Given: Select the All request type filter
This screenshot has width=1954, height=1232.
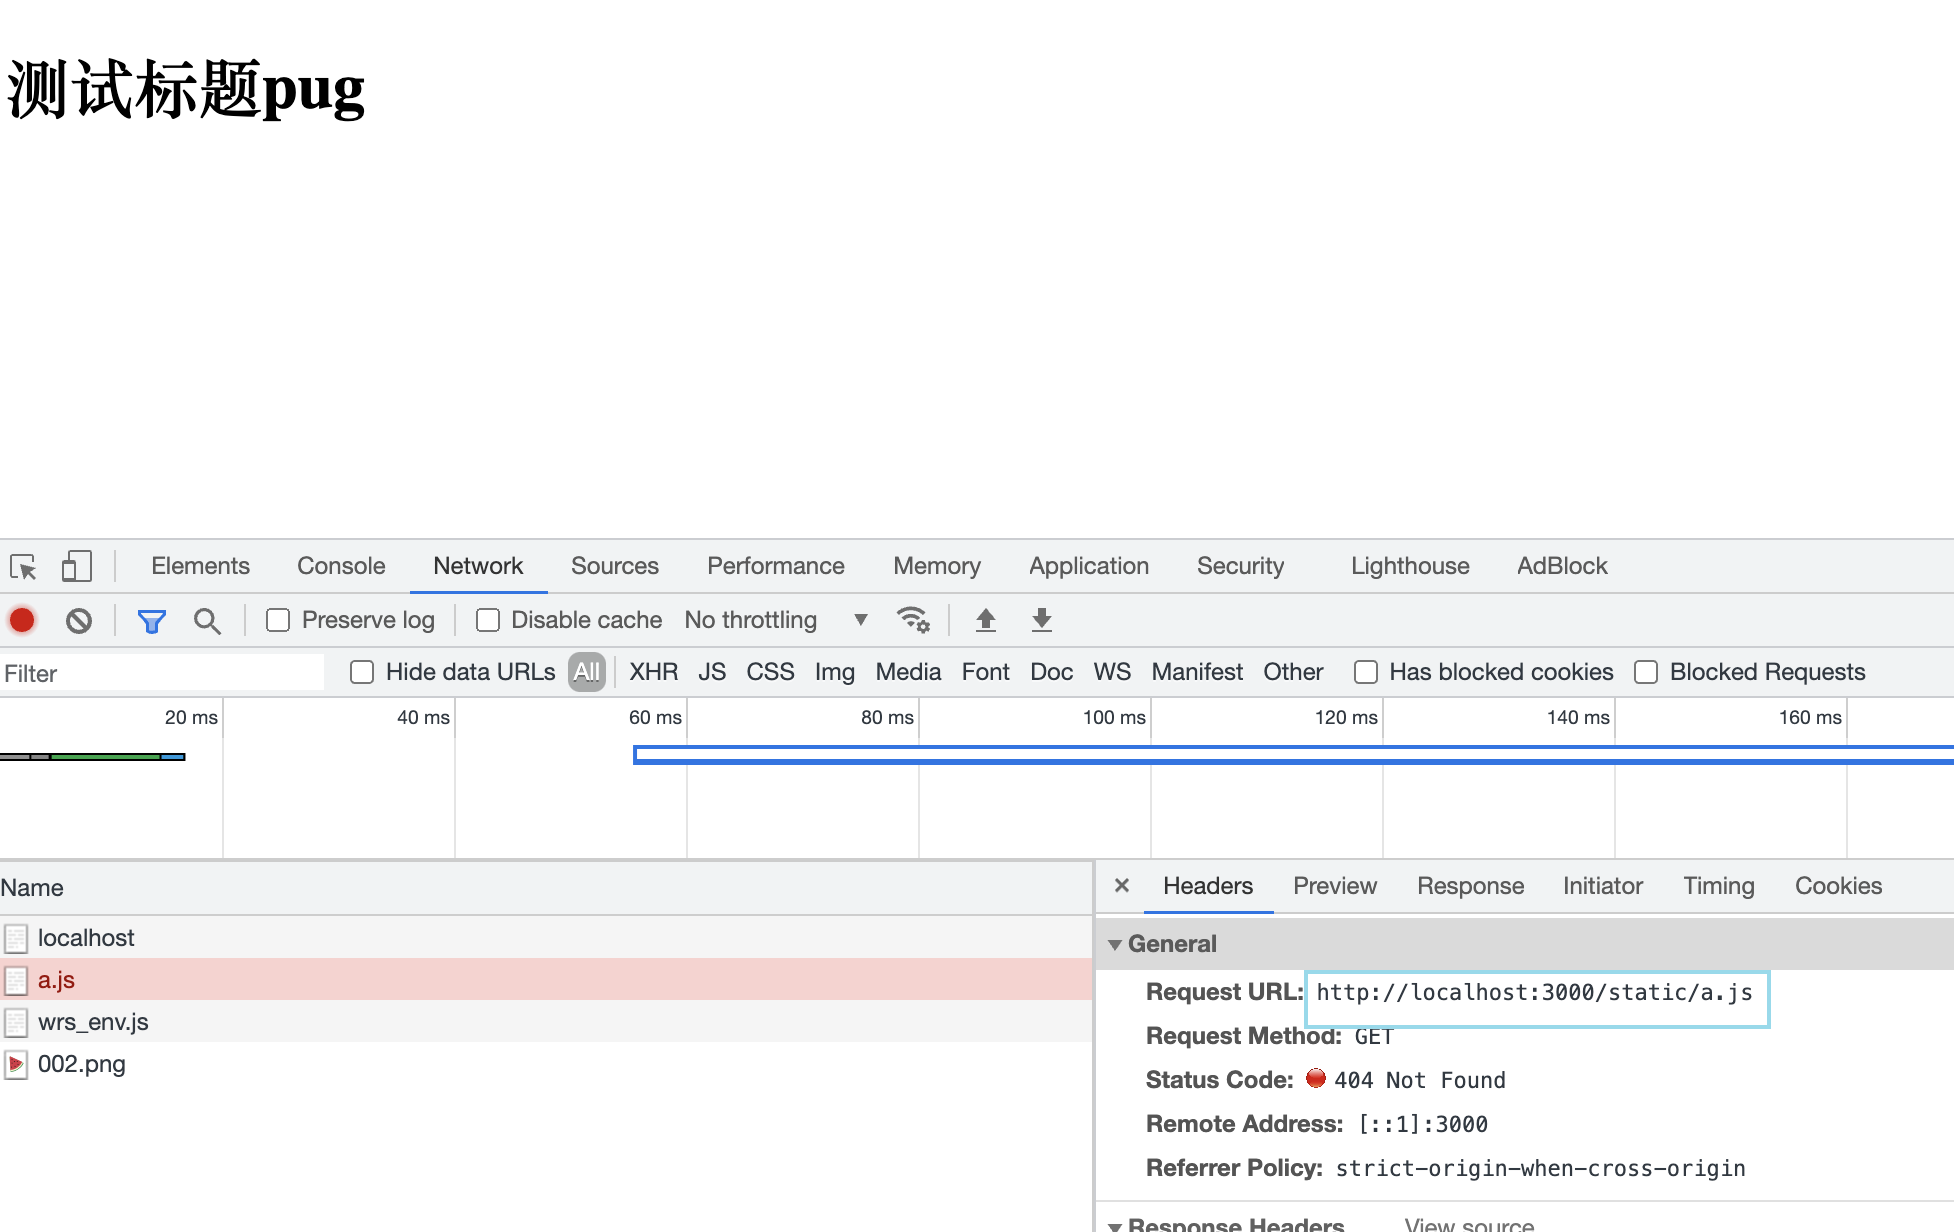Looking at the screenshot, I should click(x=587, y=672).
